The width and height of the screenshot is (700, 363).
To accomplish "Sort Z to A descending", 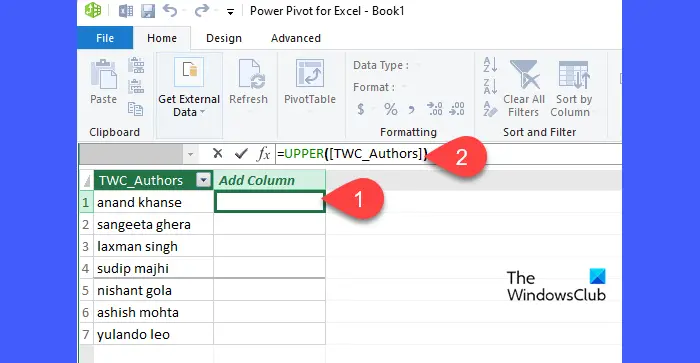I will (x=490, y=87).
